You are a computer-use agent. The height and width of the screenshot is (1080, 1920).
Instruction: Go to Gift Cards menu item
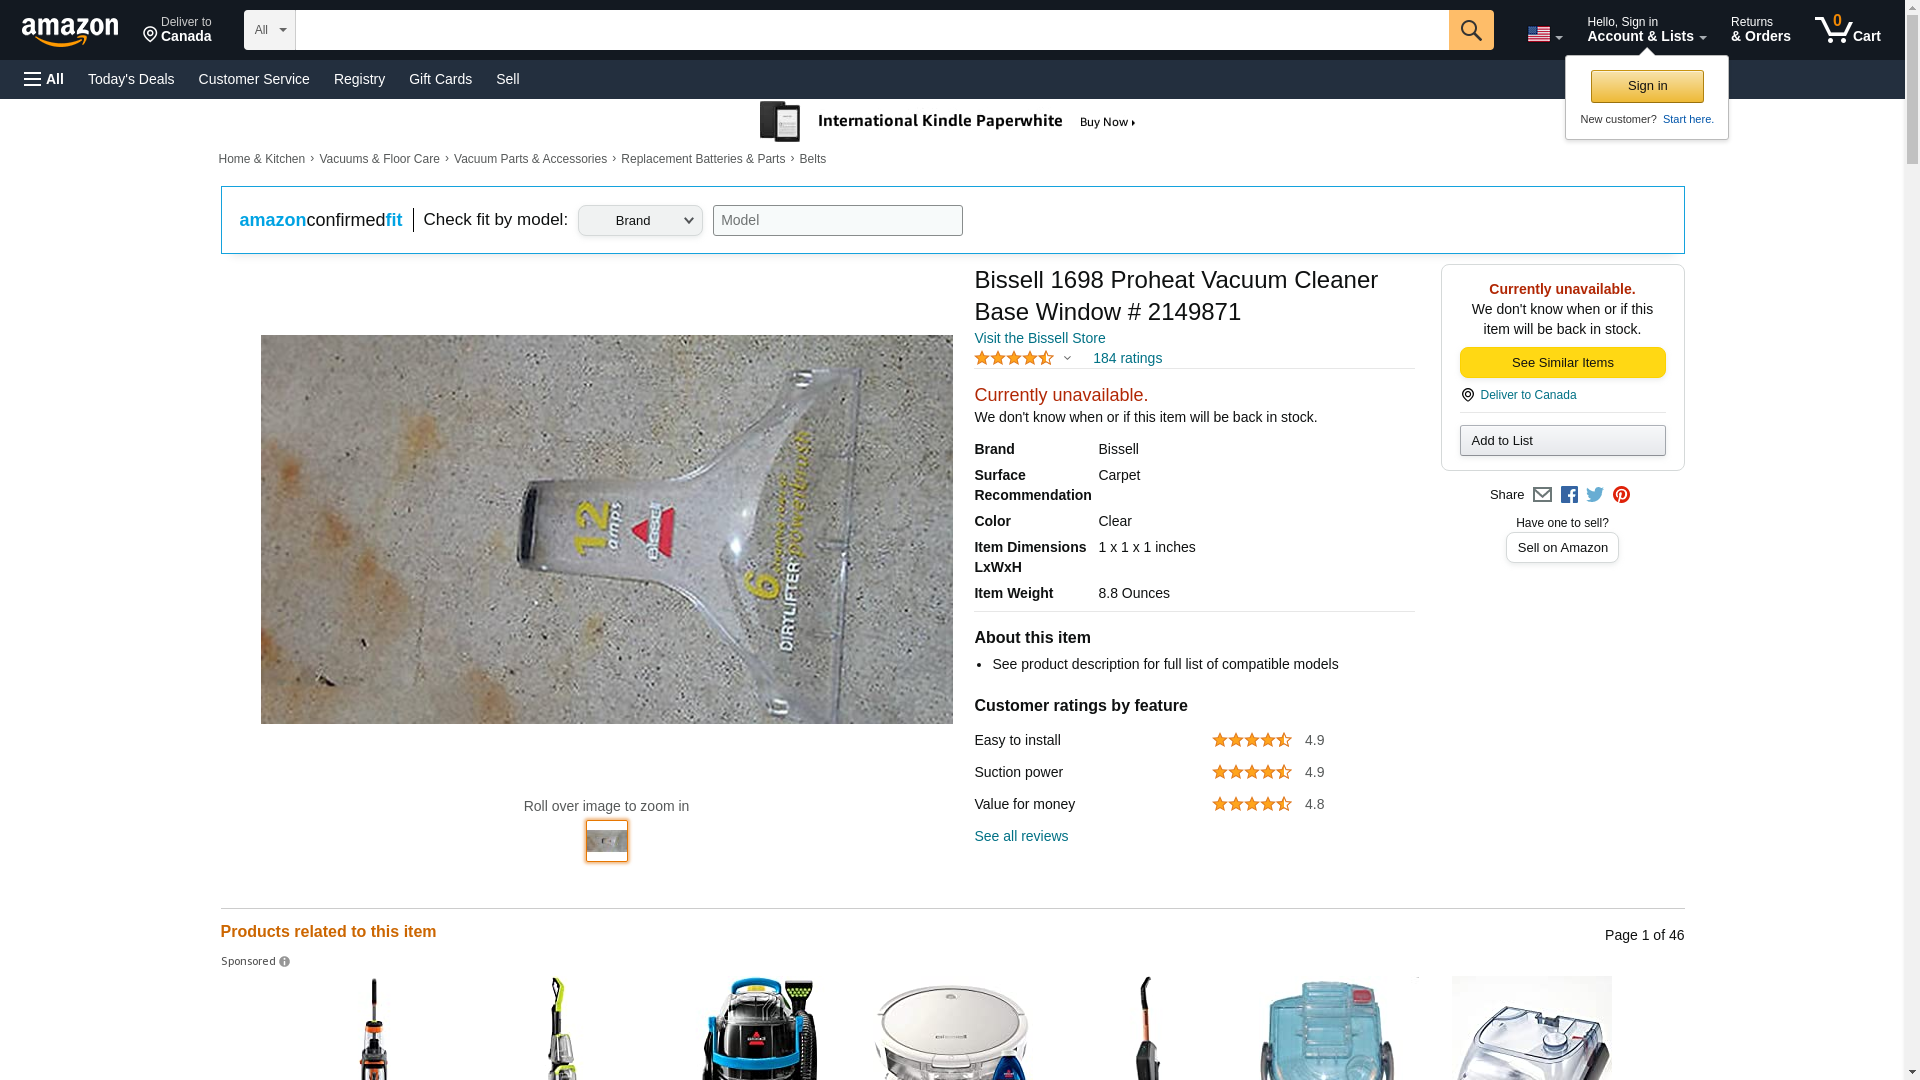[440, 79]
